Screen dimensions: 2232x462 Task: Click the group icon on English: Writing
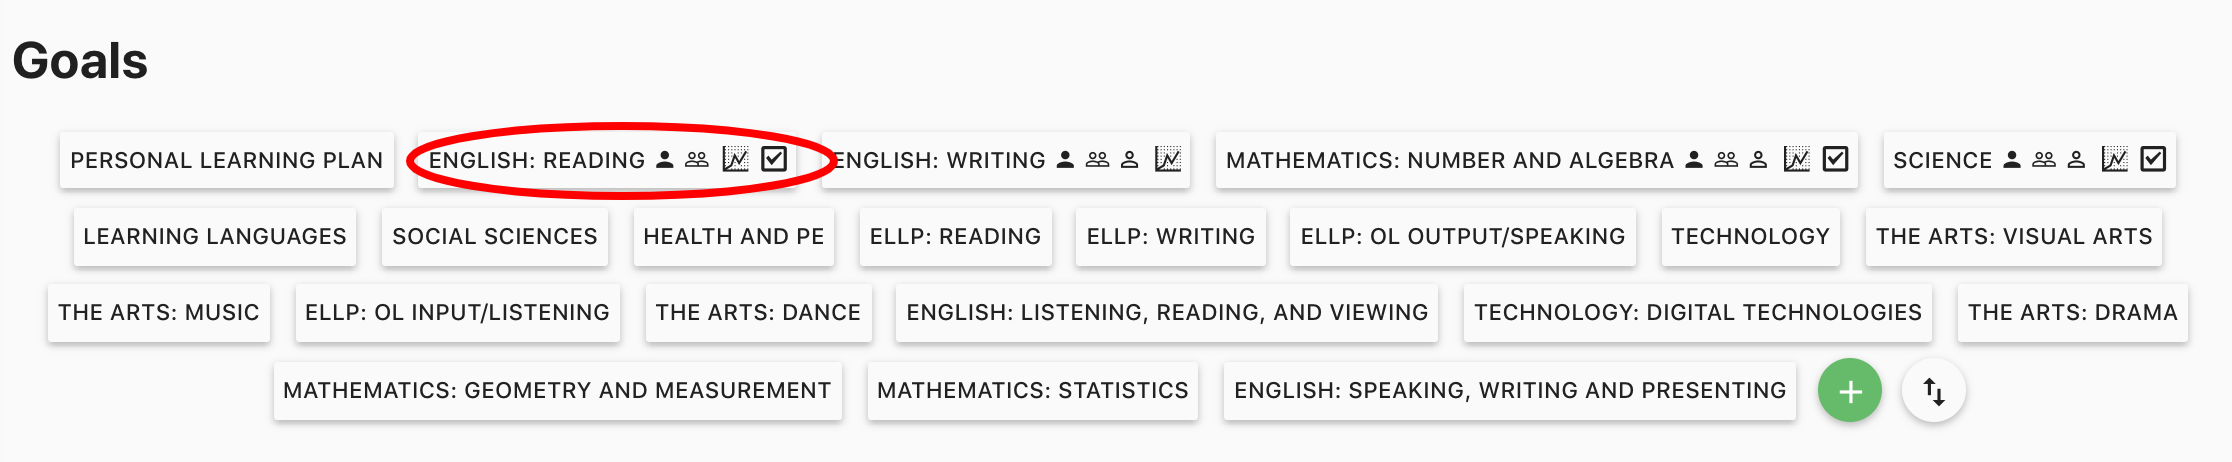(1097, 160)
